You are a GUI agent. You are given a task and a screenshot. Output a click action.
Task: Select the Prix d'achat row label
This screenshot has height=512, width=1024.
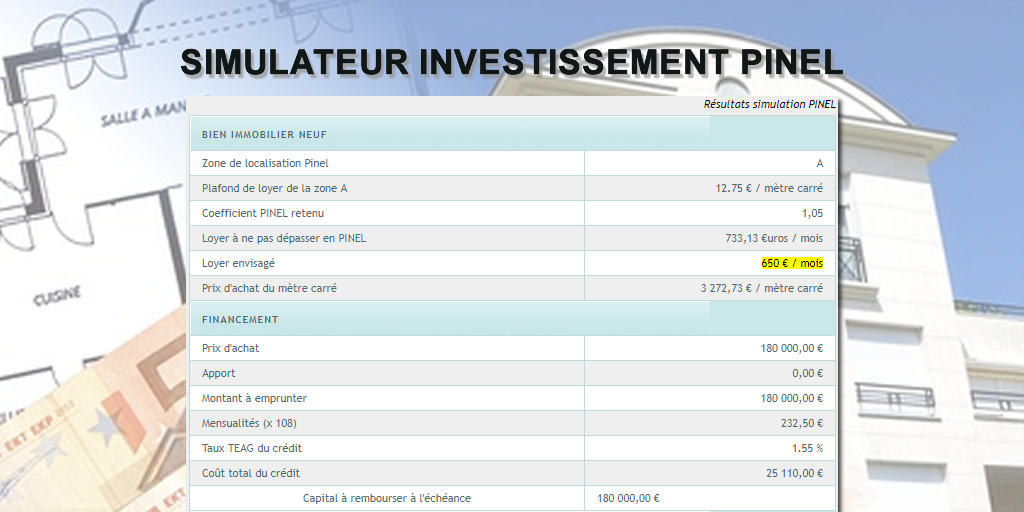[x=230, y=348]
